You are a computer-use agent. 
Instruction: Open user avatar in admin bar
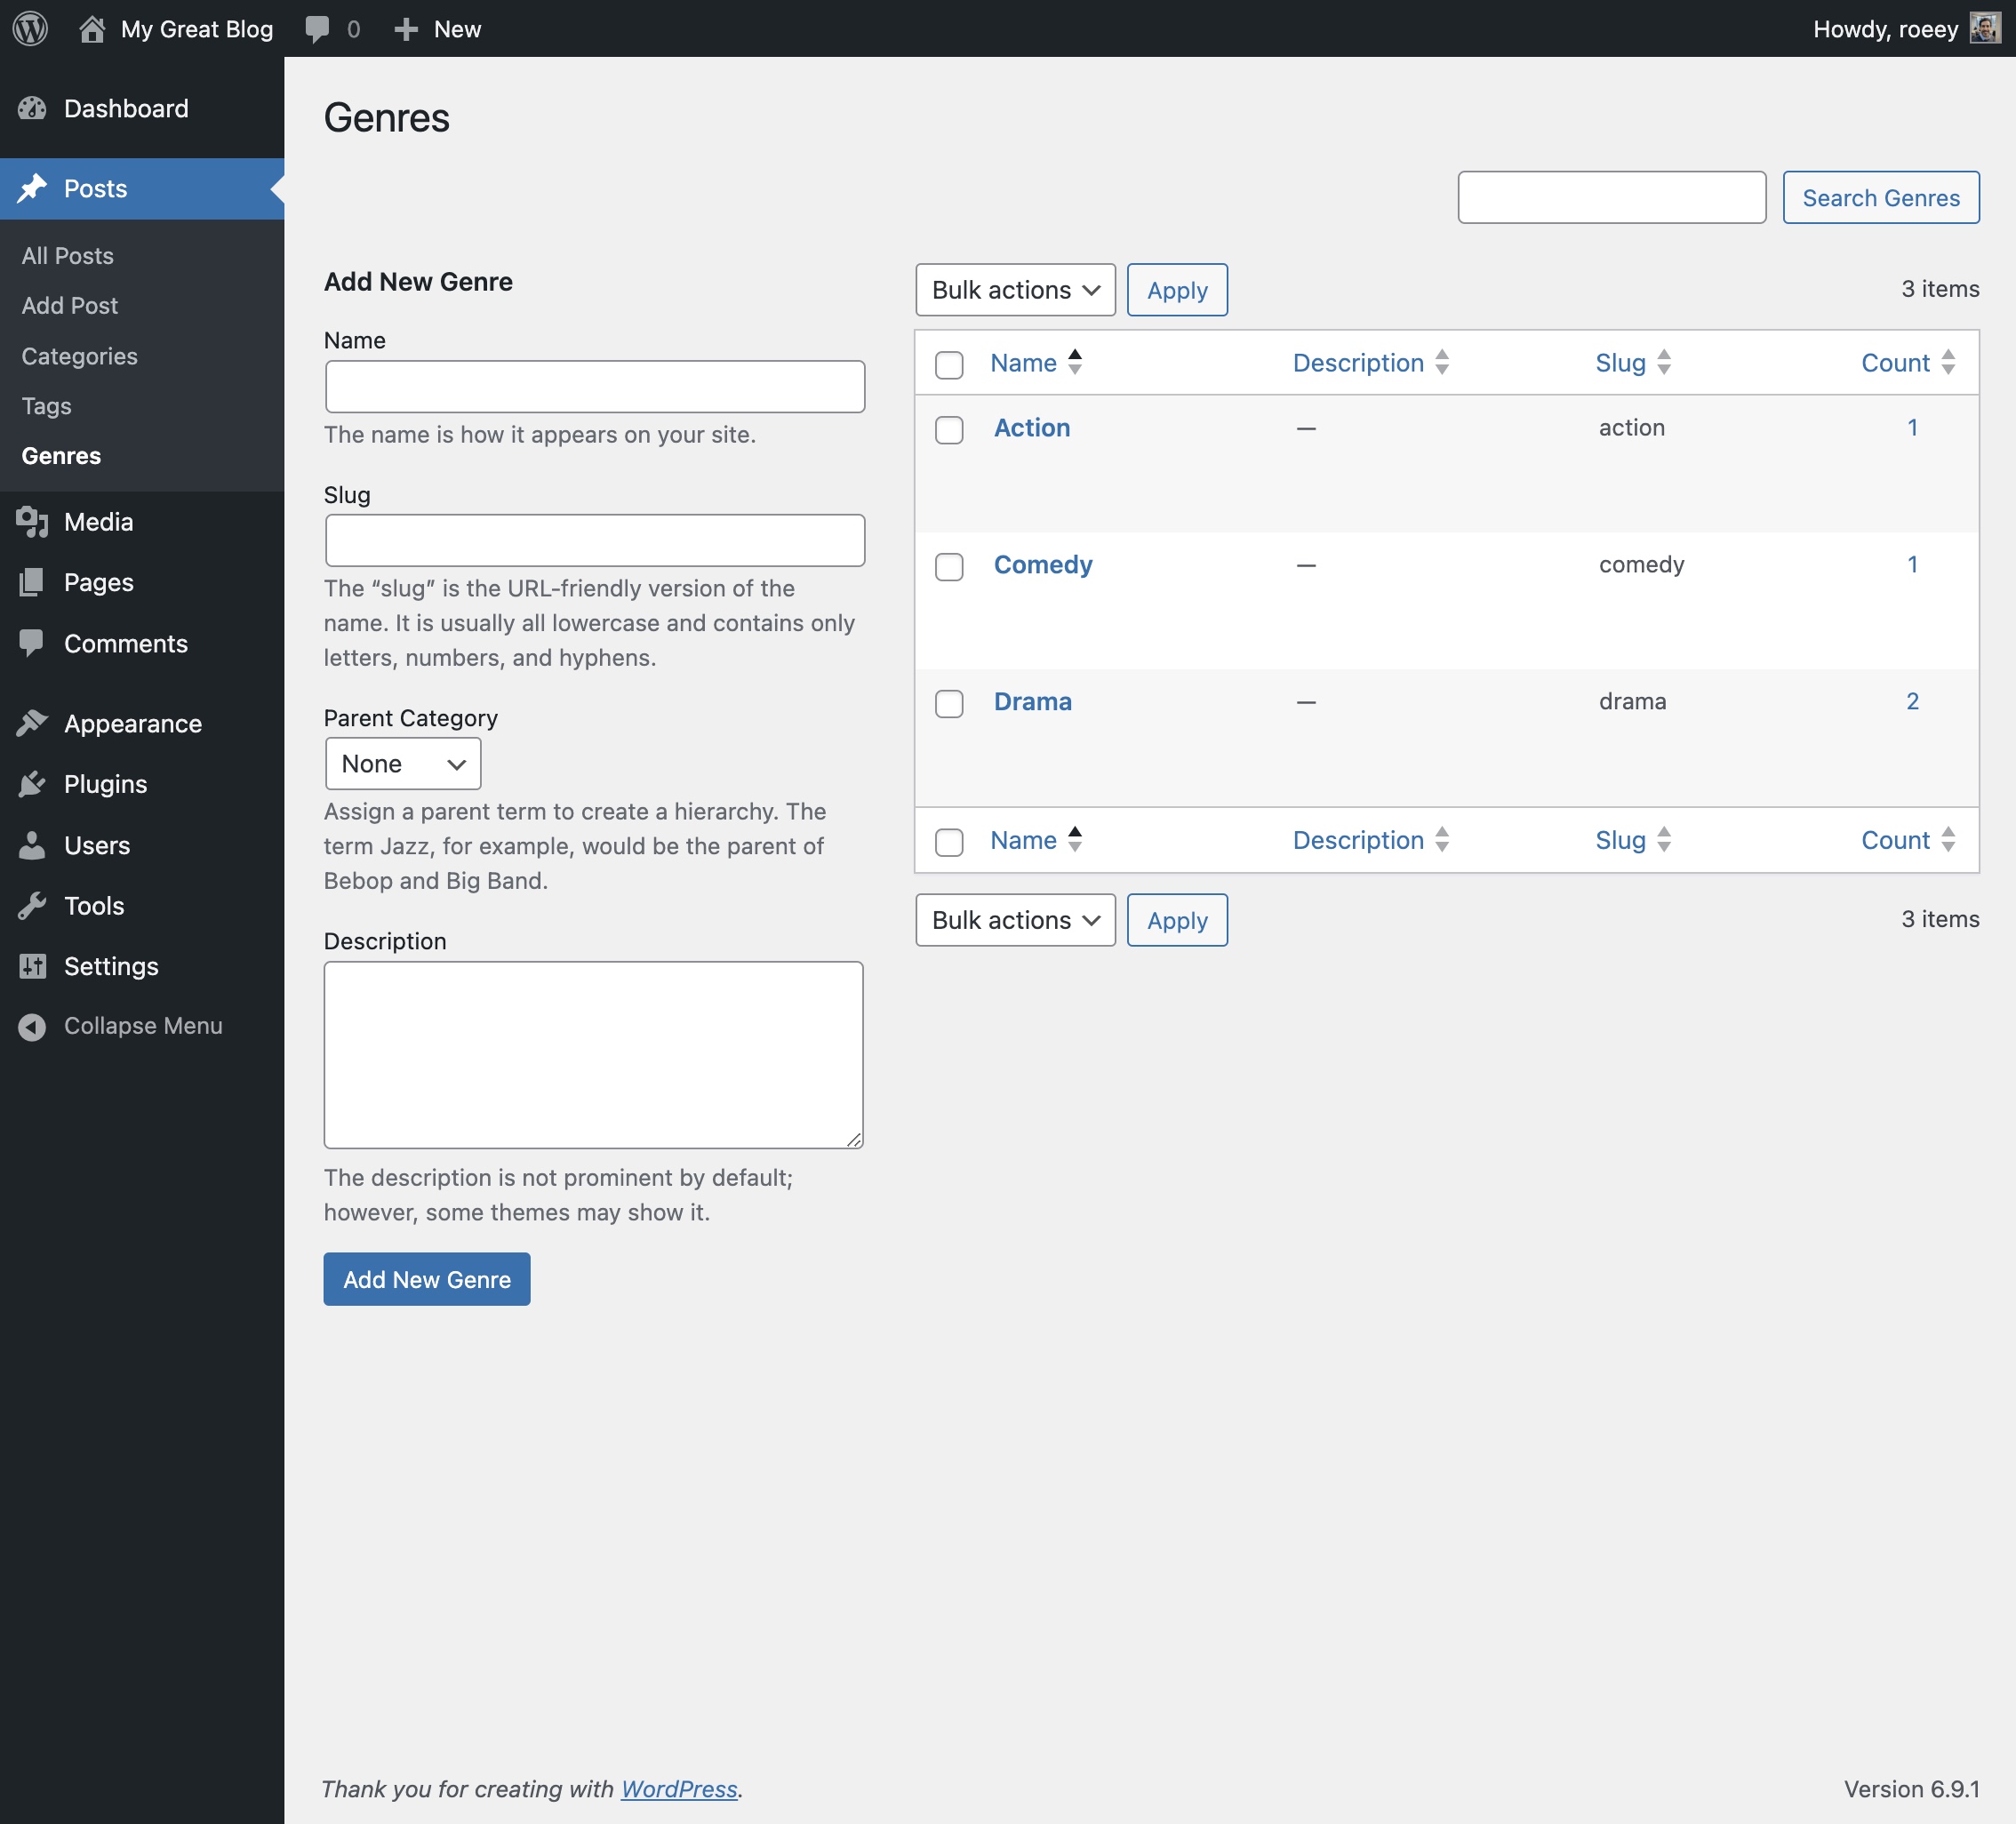[x=1984, y=28]
